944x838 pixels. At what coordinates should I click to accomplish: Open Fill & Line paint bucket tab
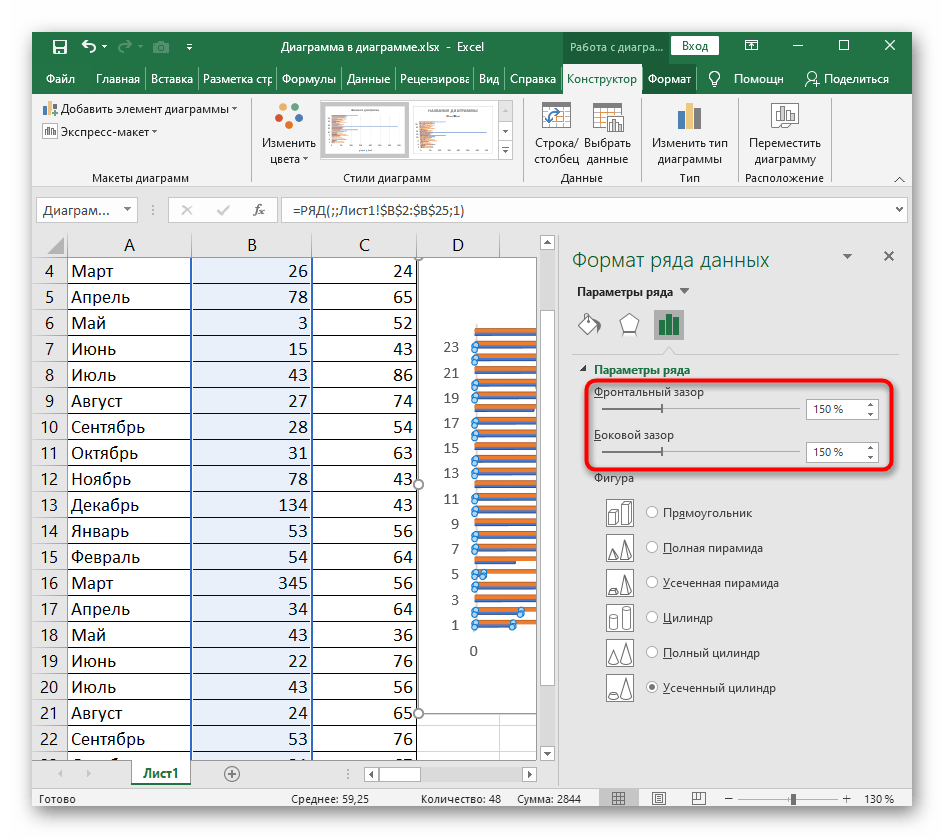[590, 325]
